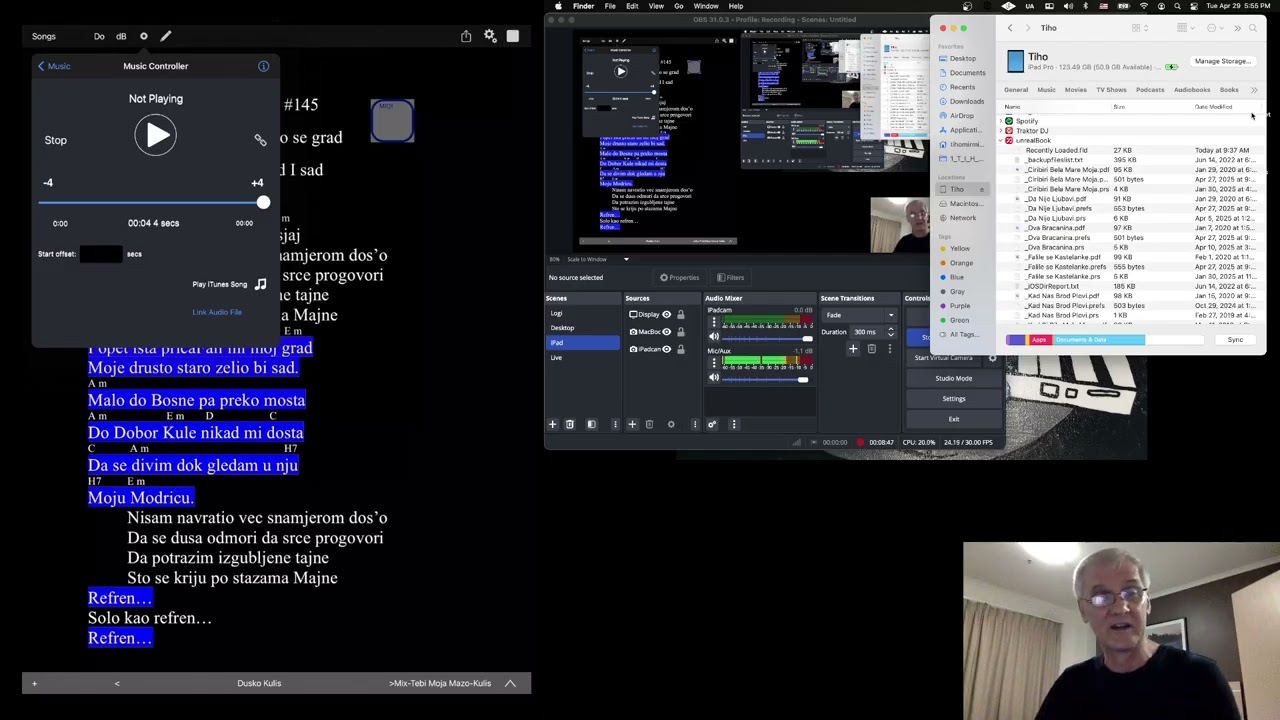Tap the Do button in toolbar

(x=99, y=36)
